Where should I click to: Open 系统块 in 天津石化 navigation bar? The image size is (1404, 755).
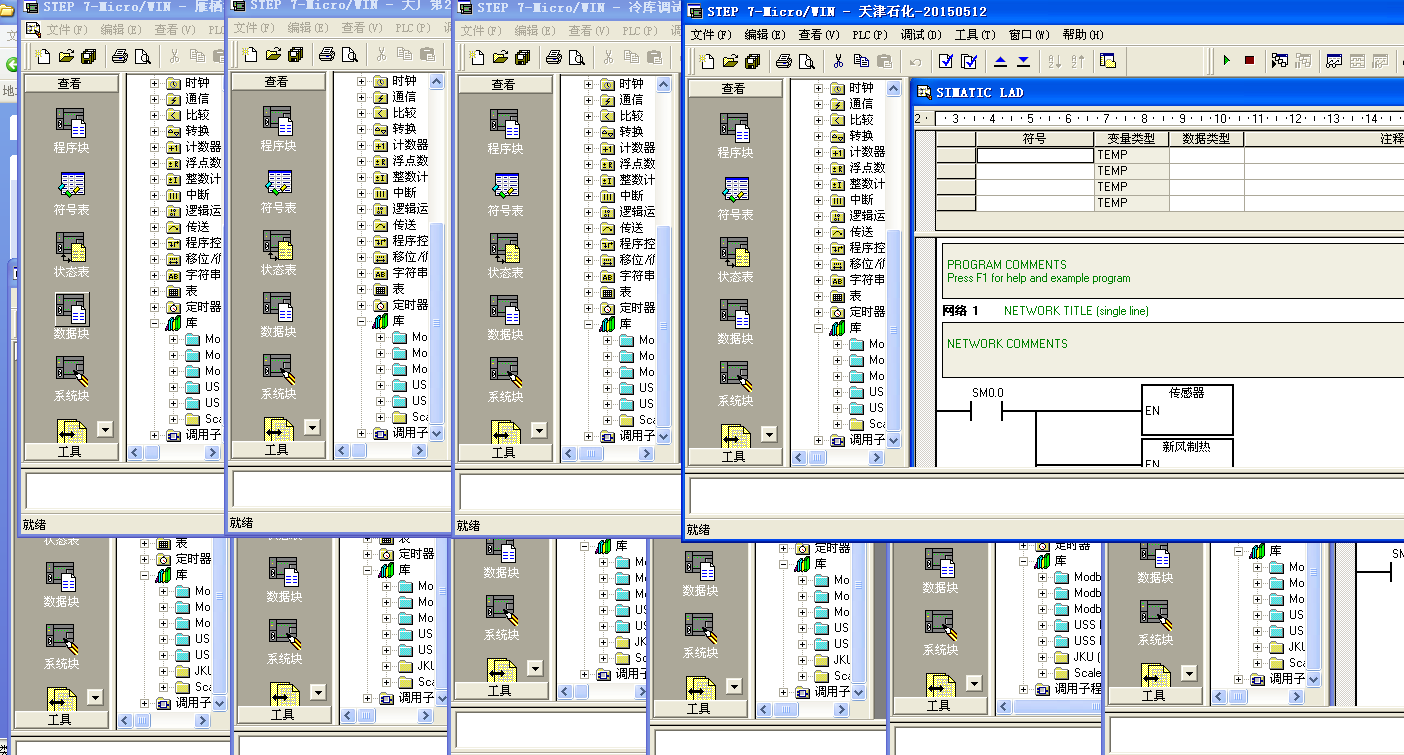pos(735,384)
